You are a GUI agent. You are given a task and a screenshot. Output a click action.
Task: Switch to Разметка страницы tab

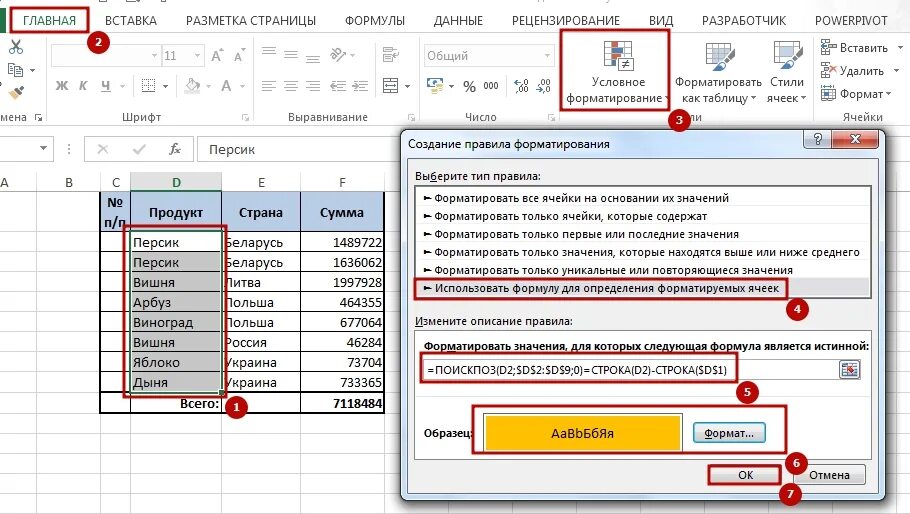tap(251, 20)
